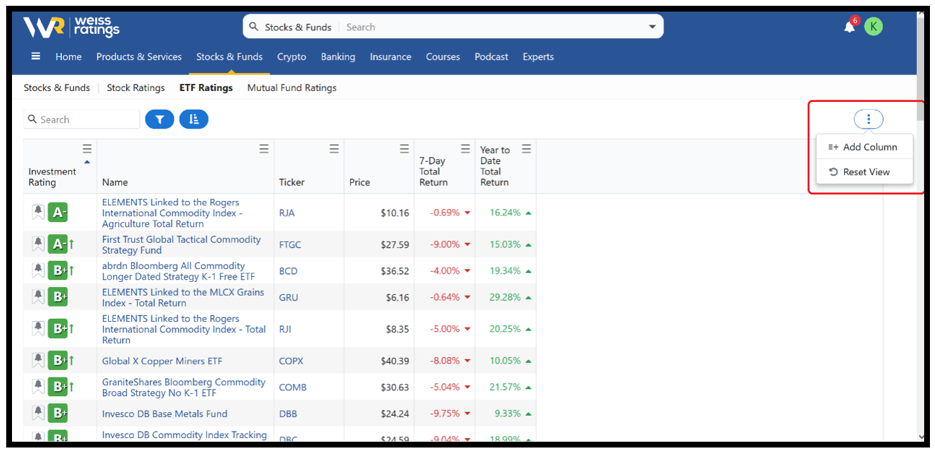Open 7-Day Total Return column menu icon
935x453 pixels.
(x=466, y=148)
